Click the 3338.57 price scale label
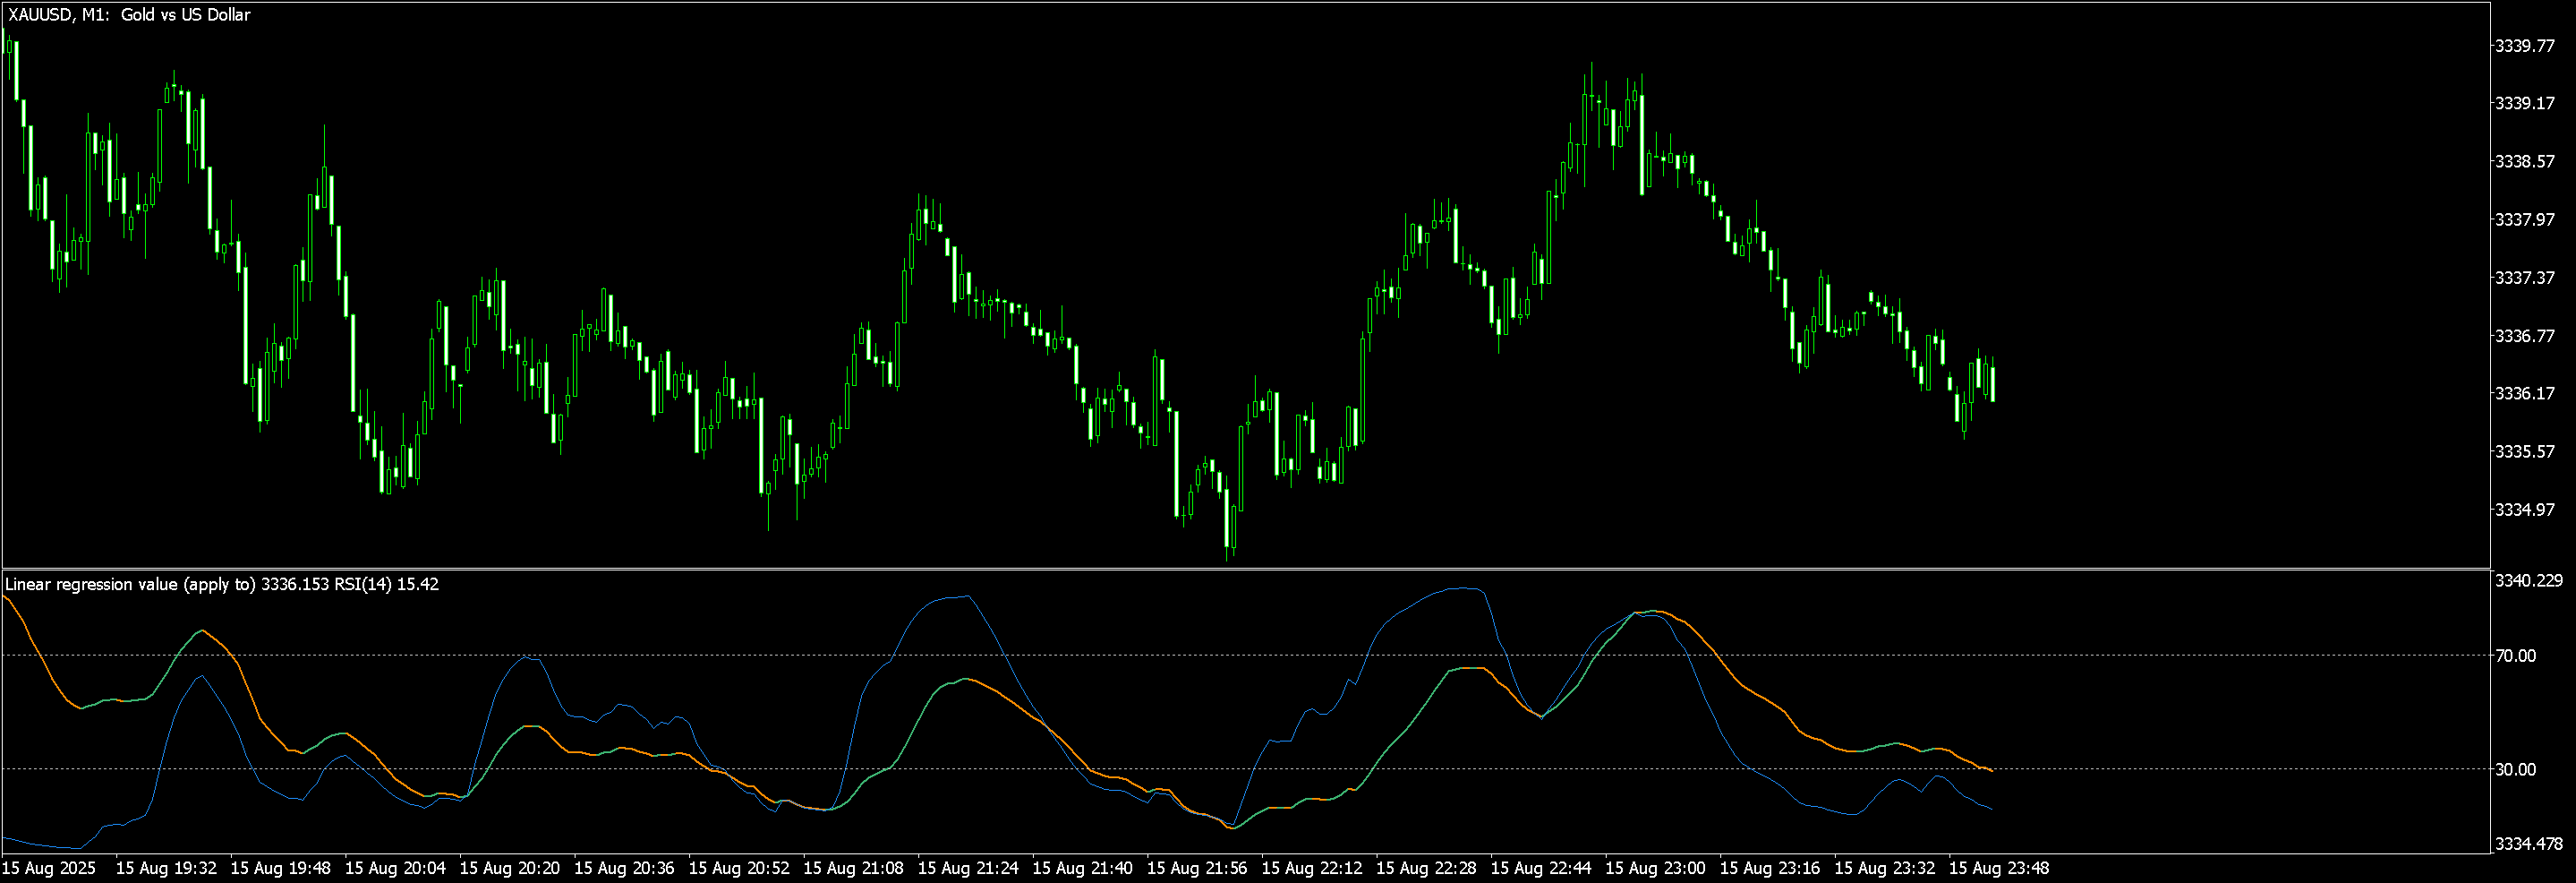 coord(2525,161)
